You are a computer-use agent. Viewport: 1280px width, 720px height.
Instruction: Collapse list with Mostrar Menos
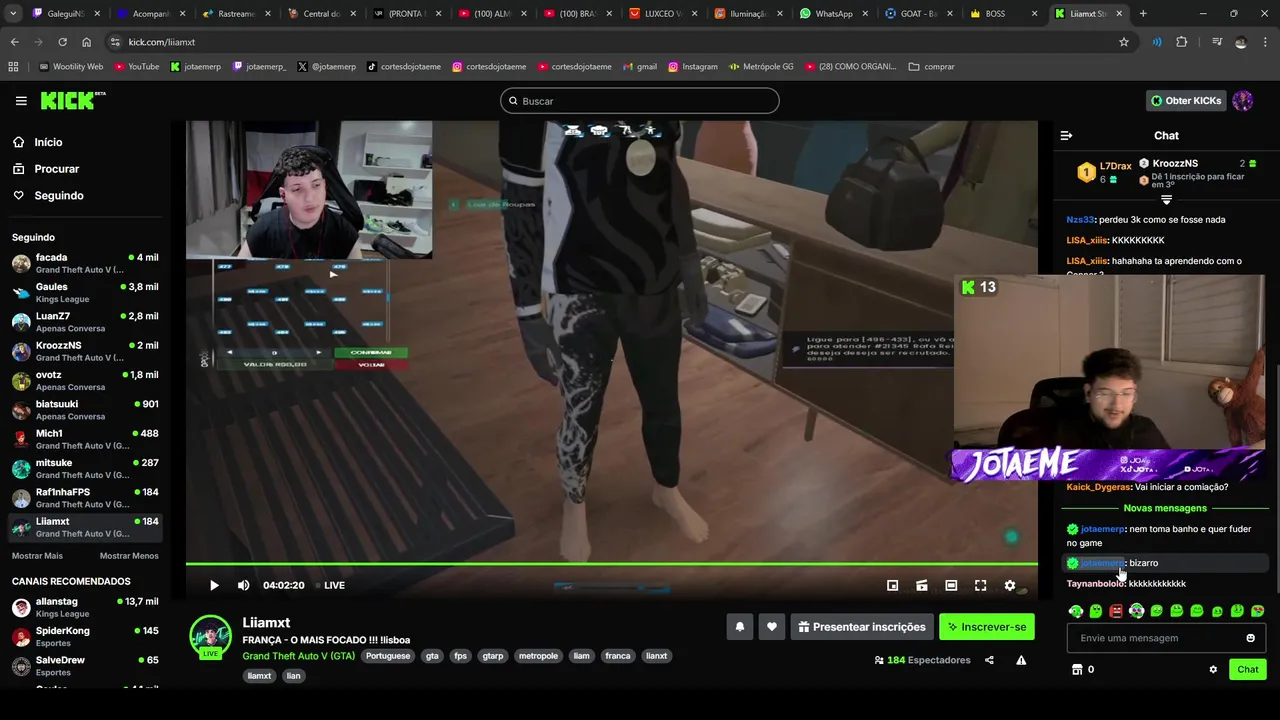pyautogui.click(x=129, y=556)
